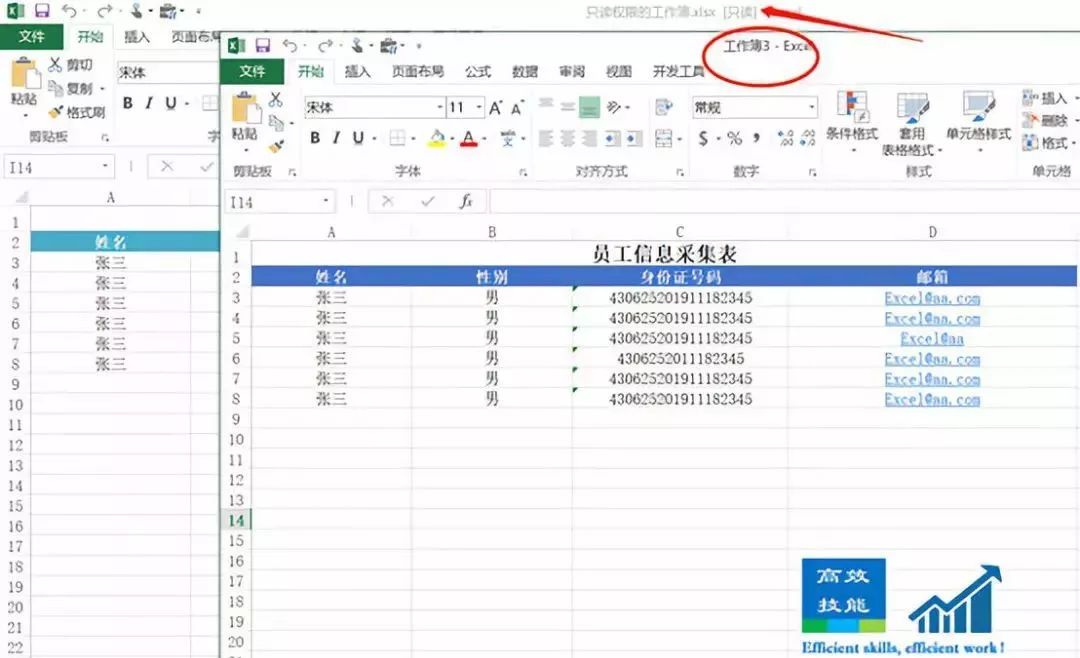Click Cut scissors icon in front window
The width and height of the screenshot is (1080, 658).
click(276, 100)
